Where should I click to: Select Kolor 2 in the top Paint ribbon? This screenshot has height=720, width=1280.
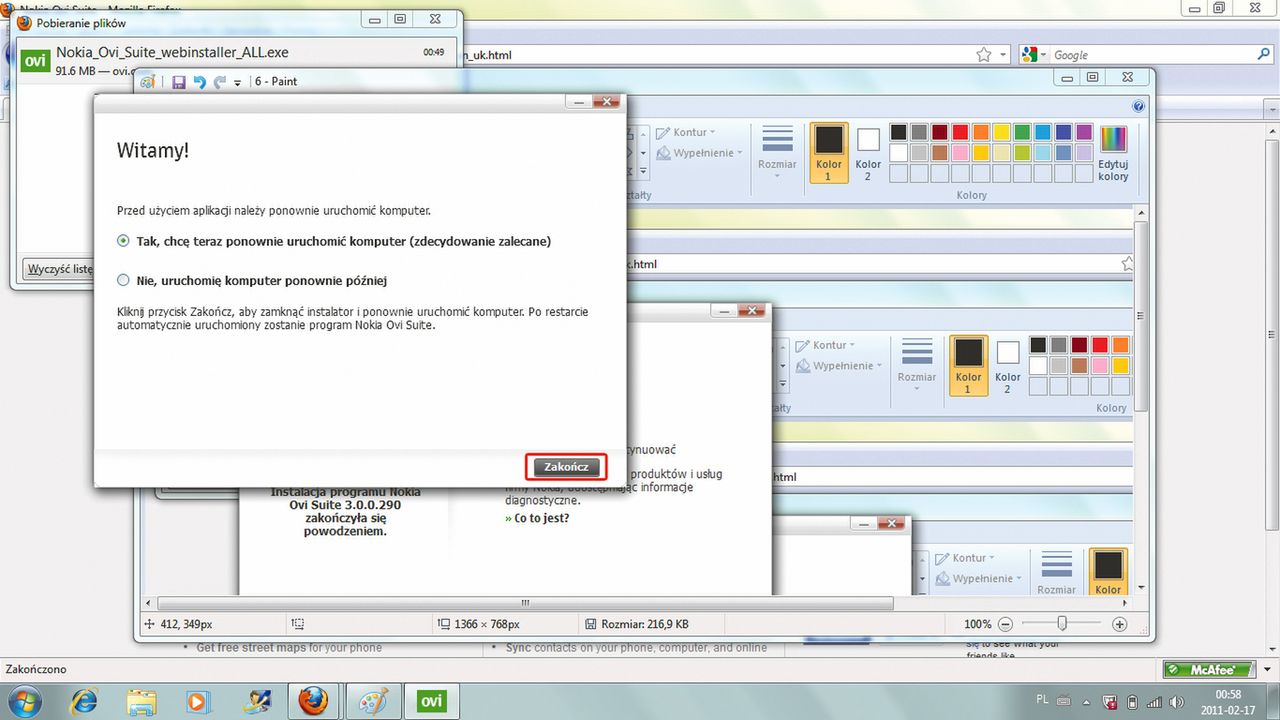pos(868,153)
